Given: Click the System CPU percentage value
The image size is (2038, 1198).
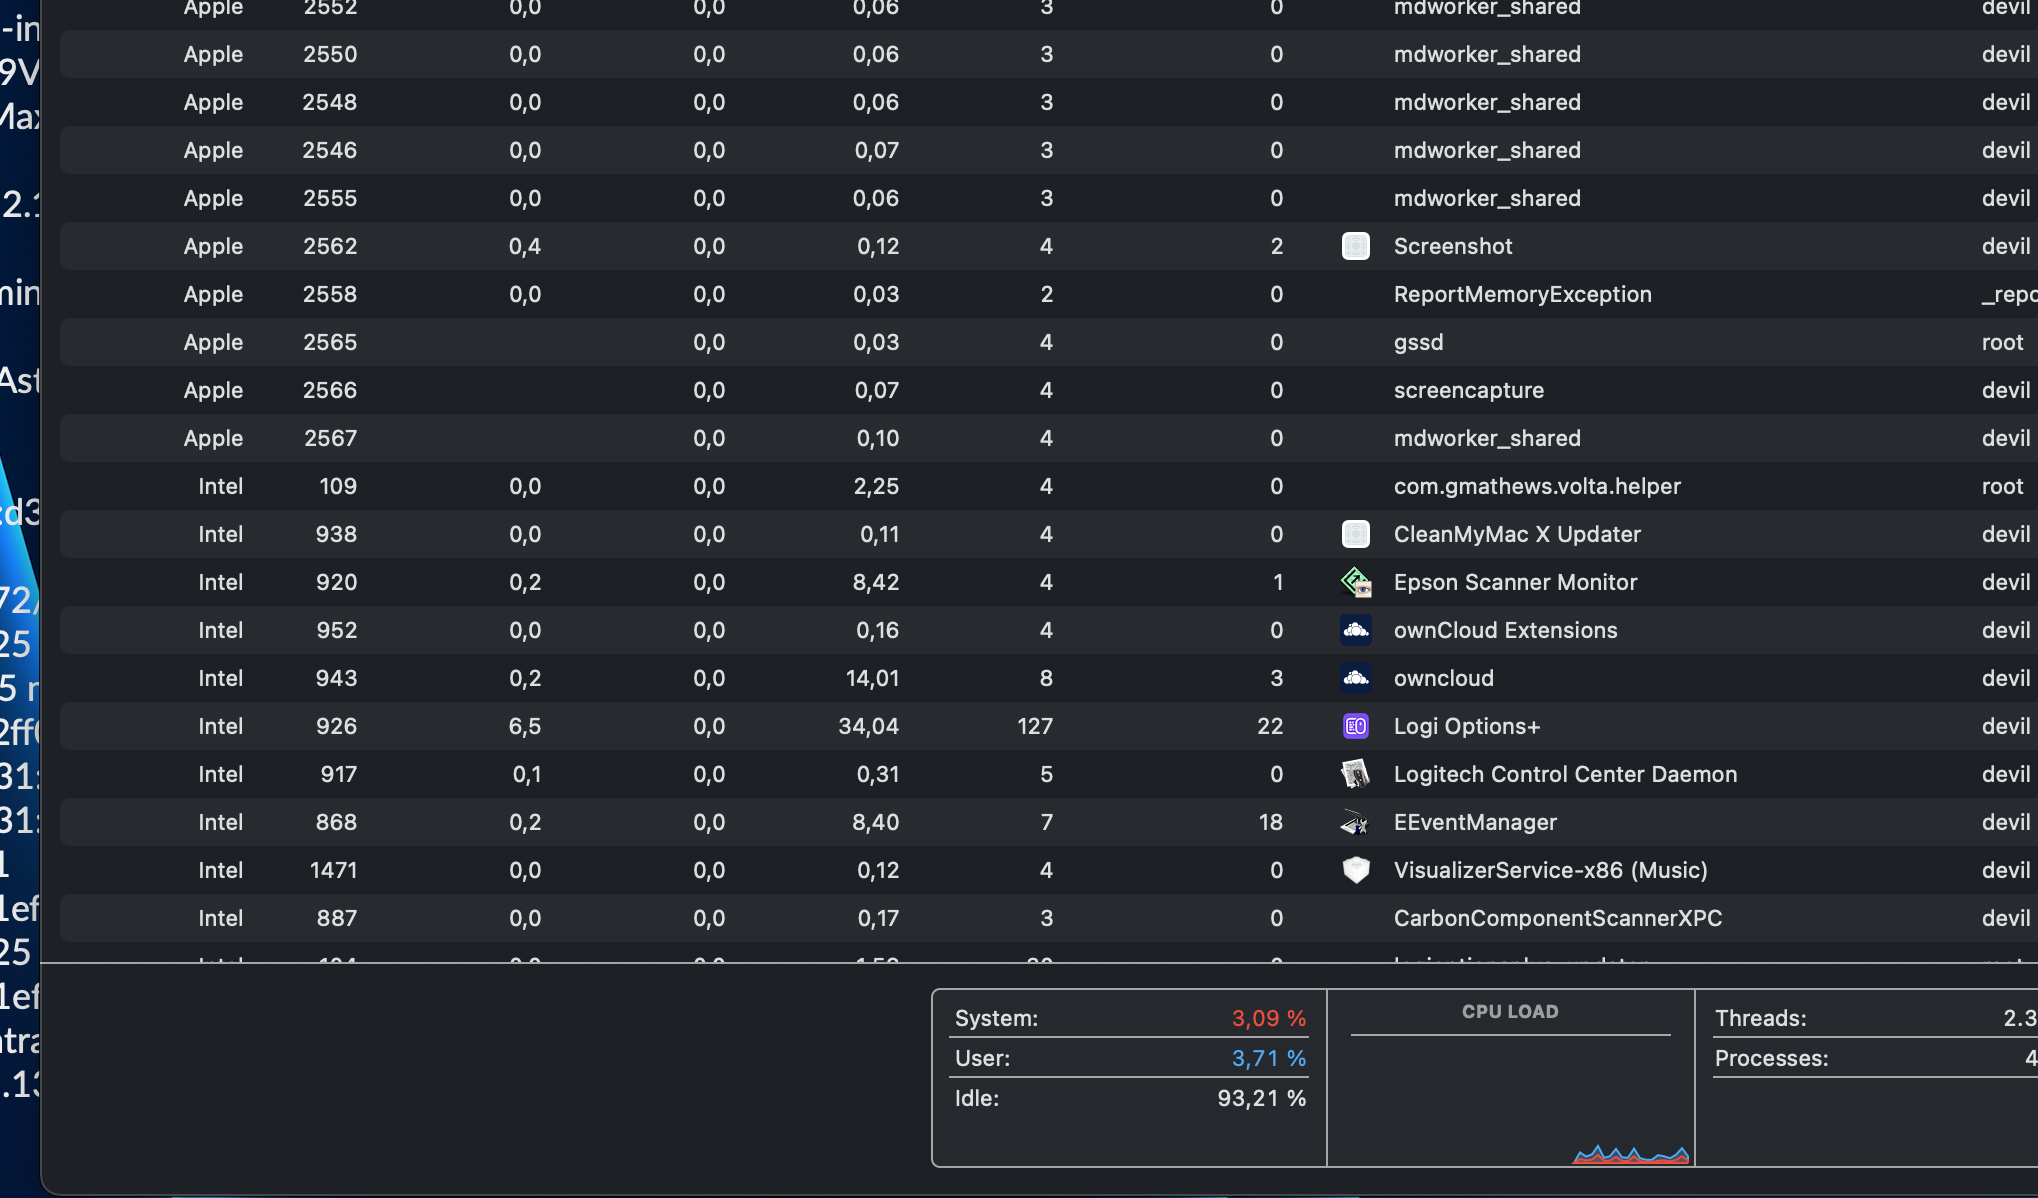Looking at the screenshot, I should [1268, 1018].
